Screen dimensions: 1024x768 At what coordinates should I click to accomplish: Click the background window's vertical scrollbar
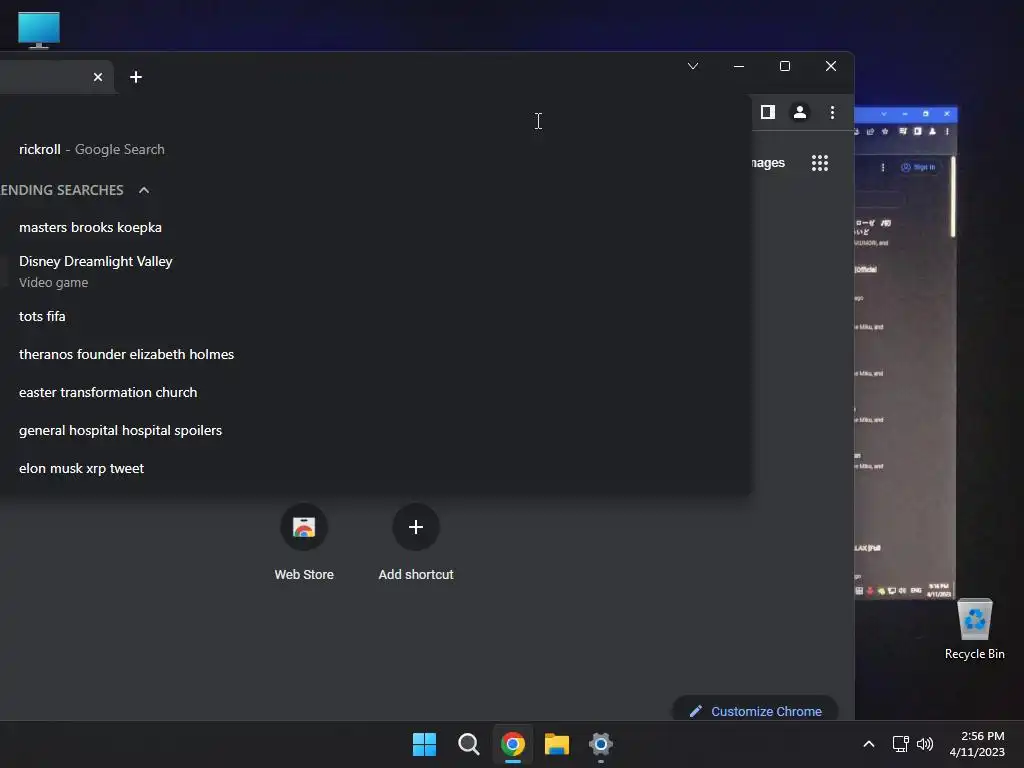tap(953, 196)
